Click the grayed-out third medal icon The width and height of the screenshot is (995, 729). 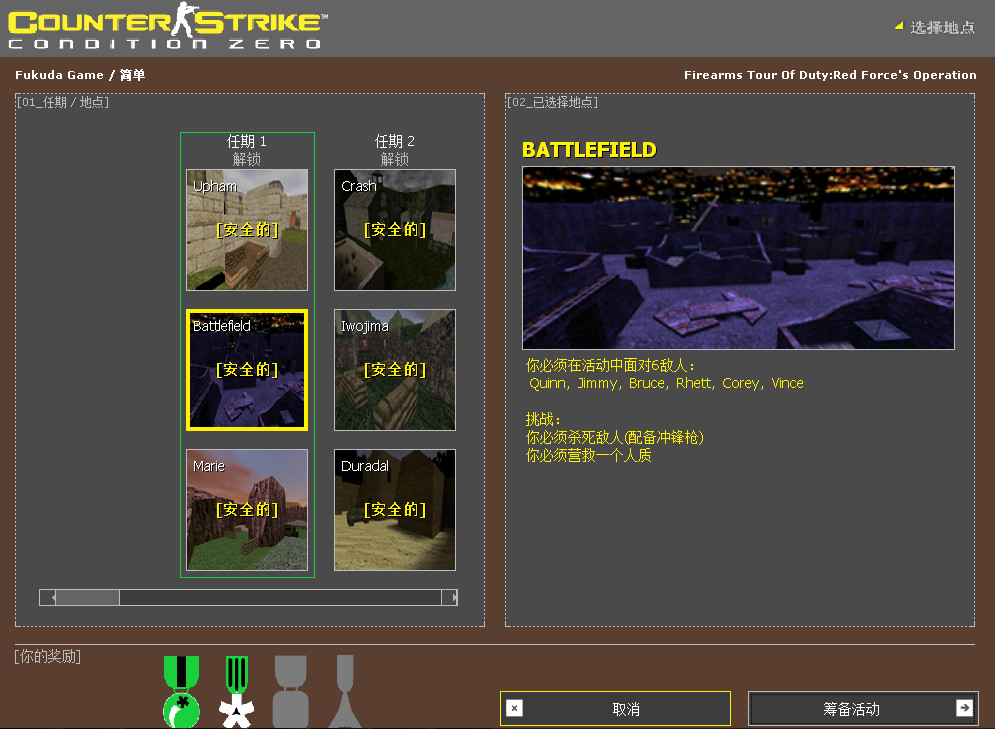(290, 690)
